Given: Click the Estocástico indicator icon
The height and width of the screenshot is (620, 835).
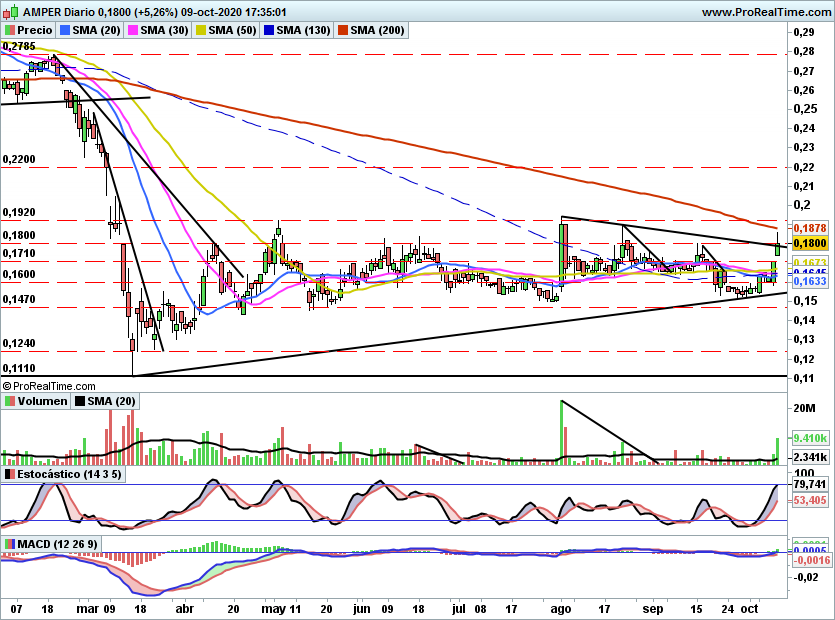Looking at the screenshot, I should (10, 474).
